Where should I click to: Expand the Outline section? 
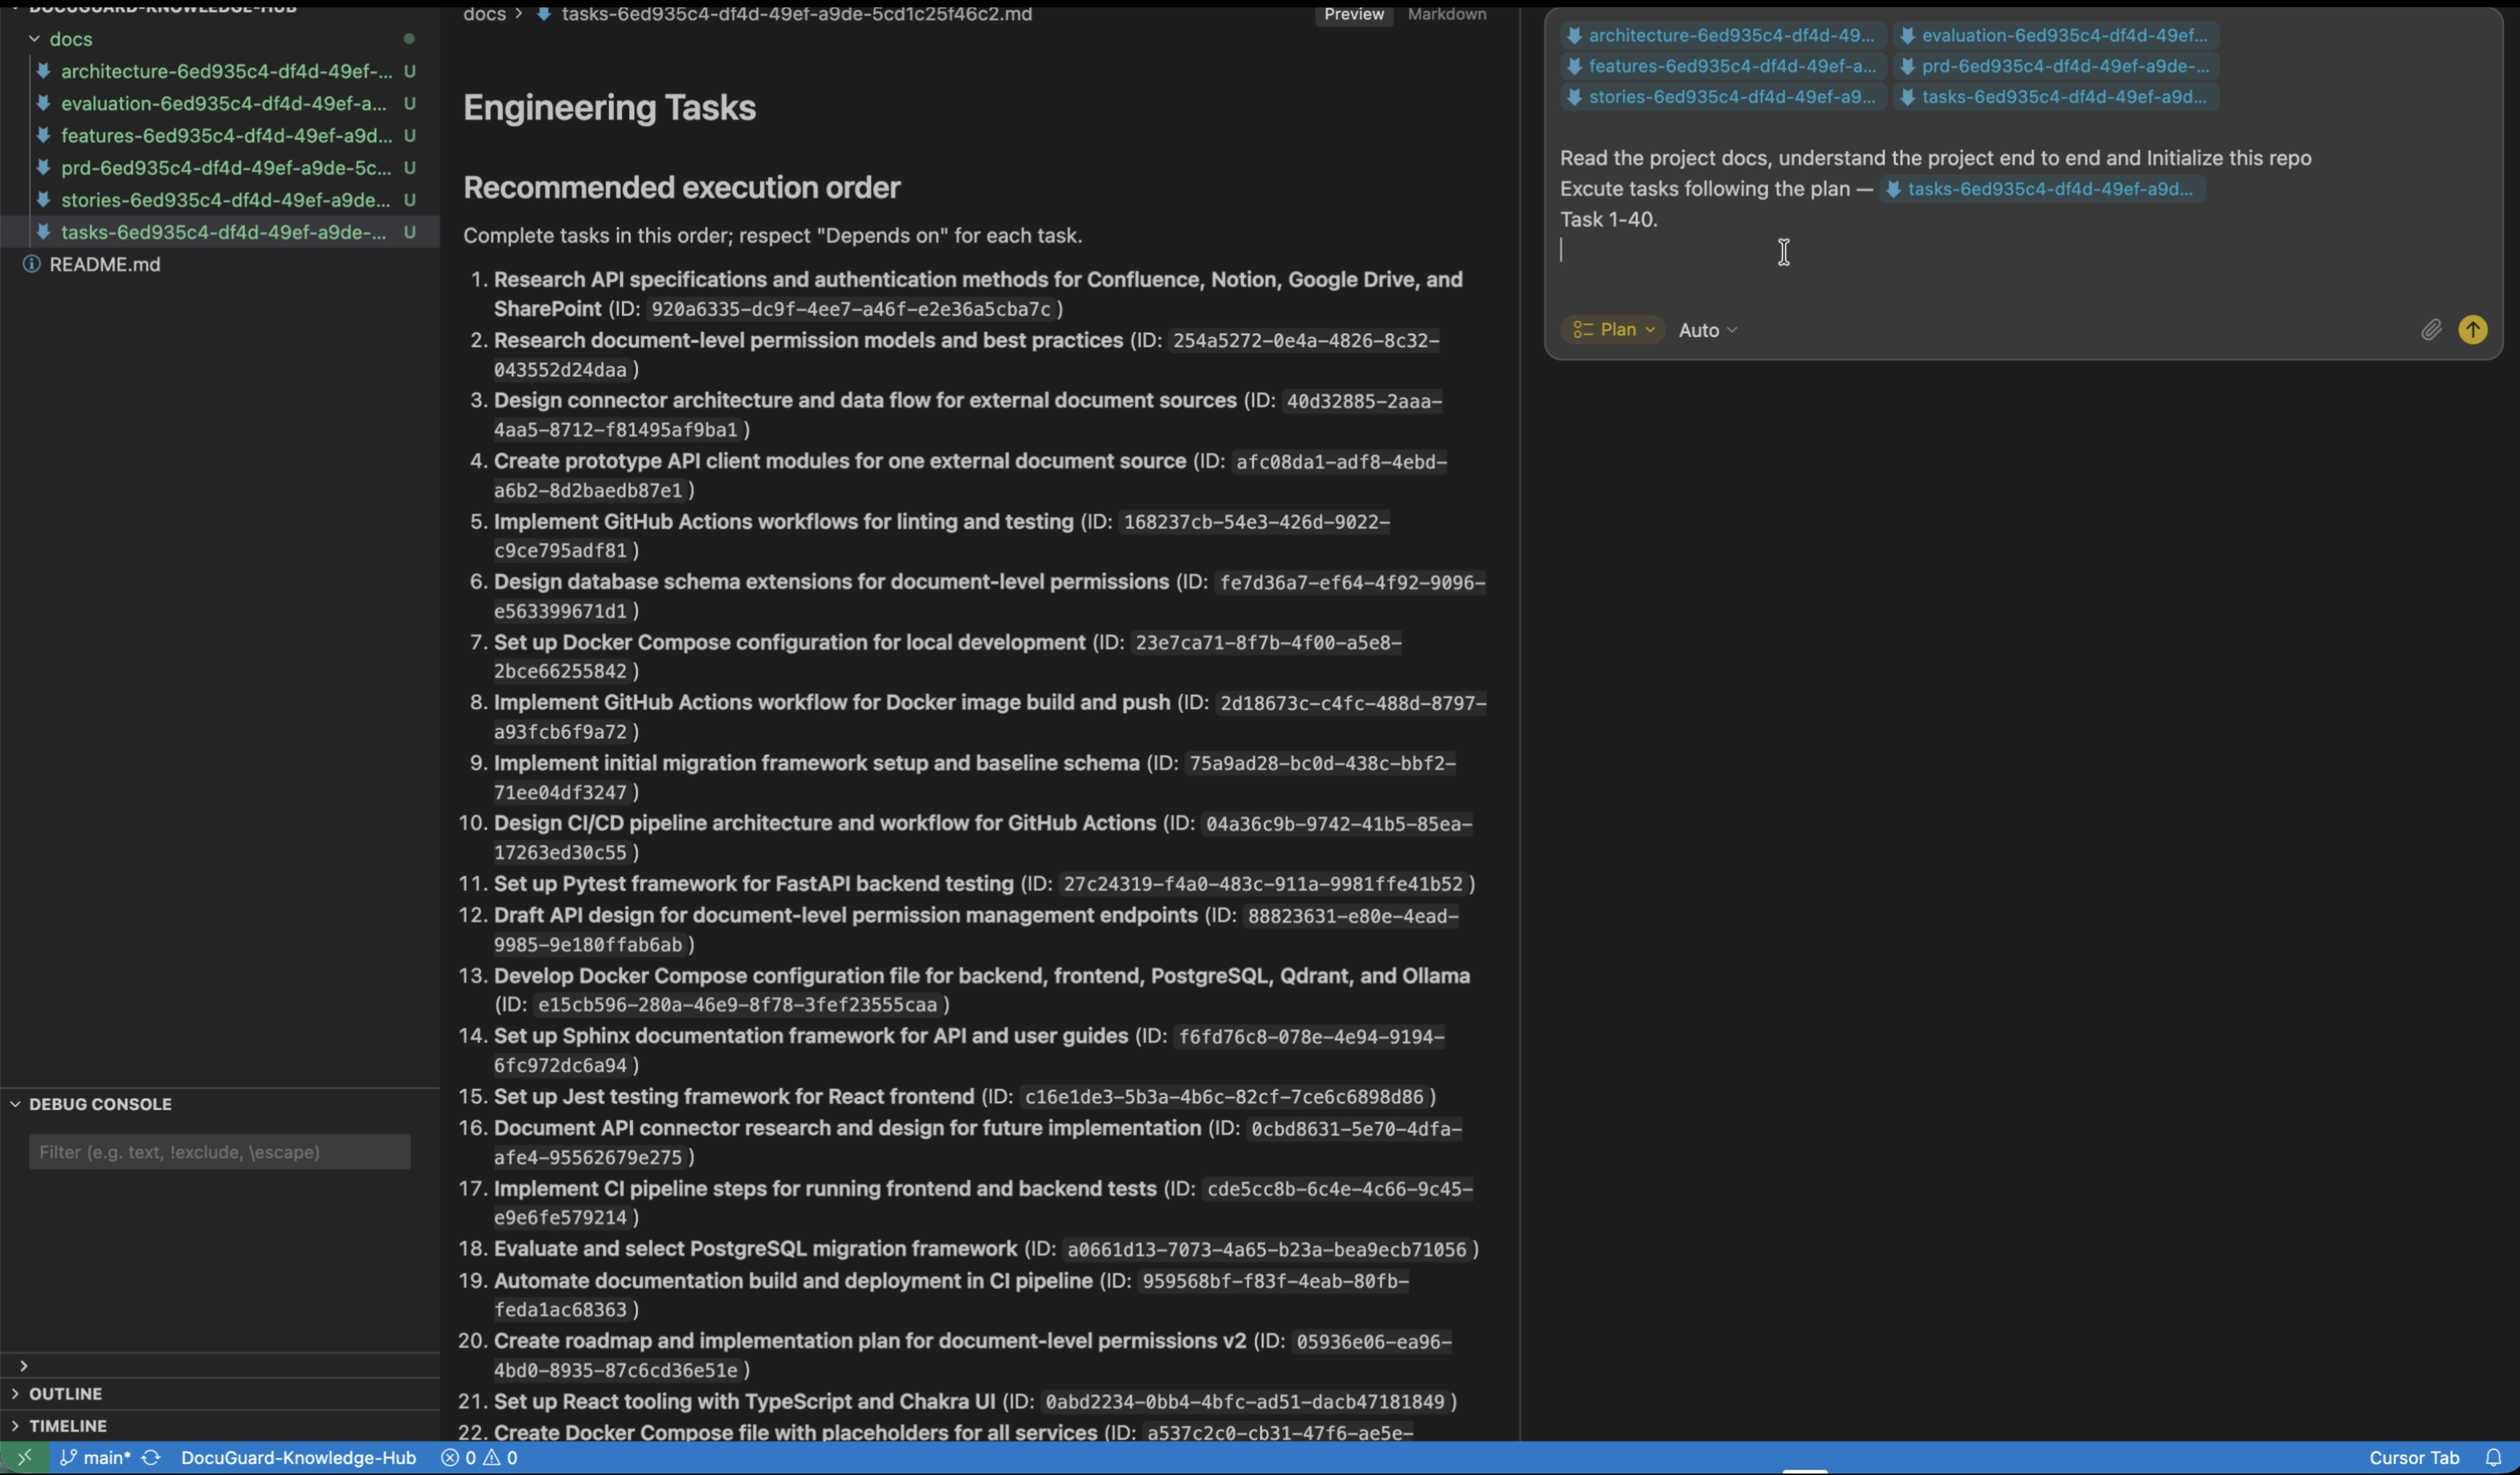coord(65,1393)
